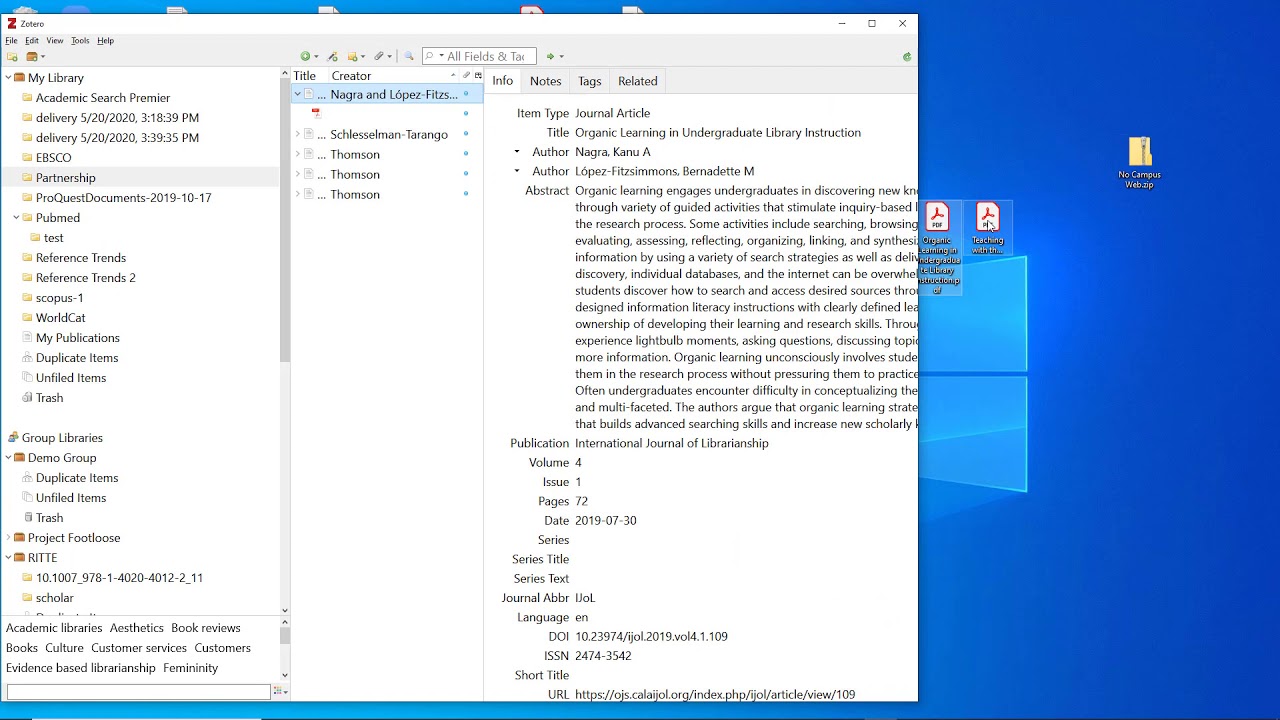Sort items by the Creator column
The width and height of the screenshot is (1280, 720).
point(394,76)
